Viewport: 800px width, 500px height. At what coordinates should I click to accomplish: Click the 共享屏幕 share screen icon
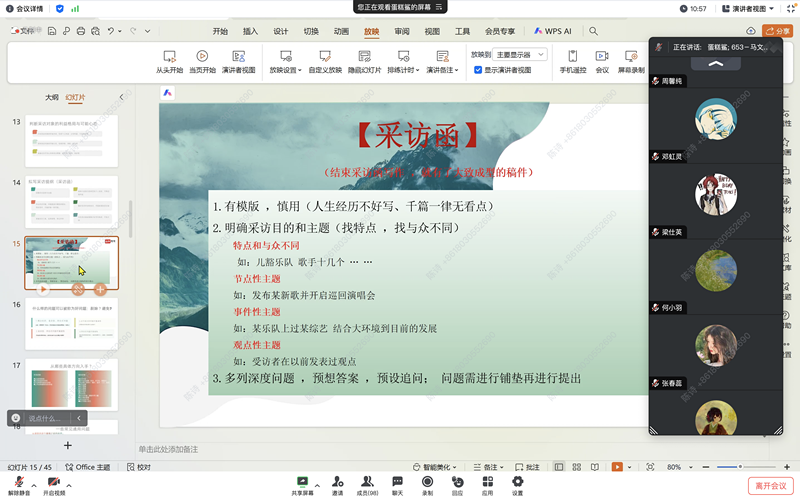click(x=302, y=482)
